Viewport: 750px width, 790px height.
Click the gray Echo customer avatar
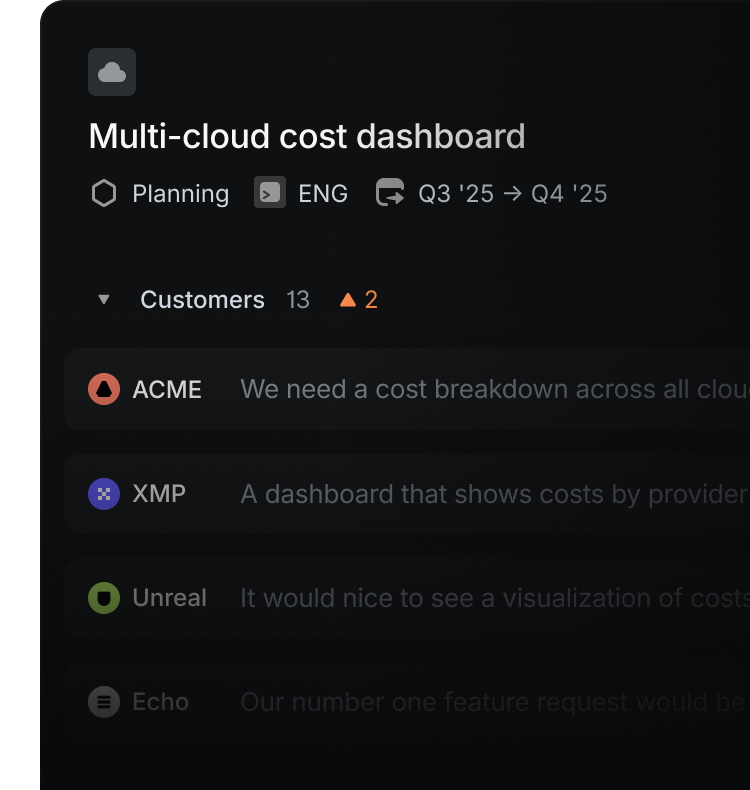coord(104,702)
